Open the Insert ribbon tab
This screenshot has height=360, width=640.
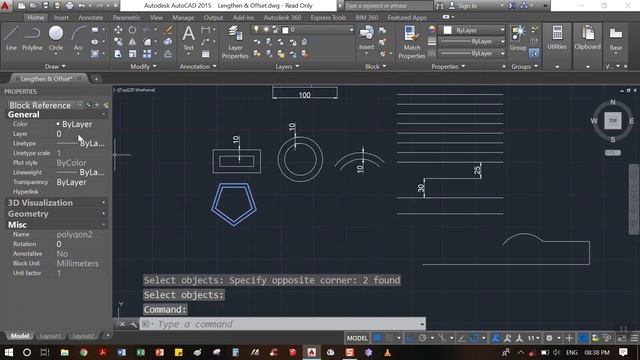pyautogui.click(x=61, y=18)
